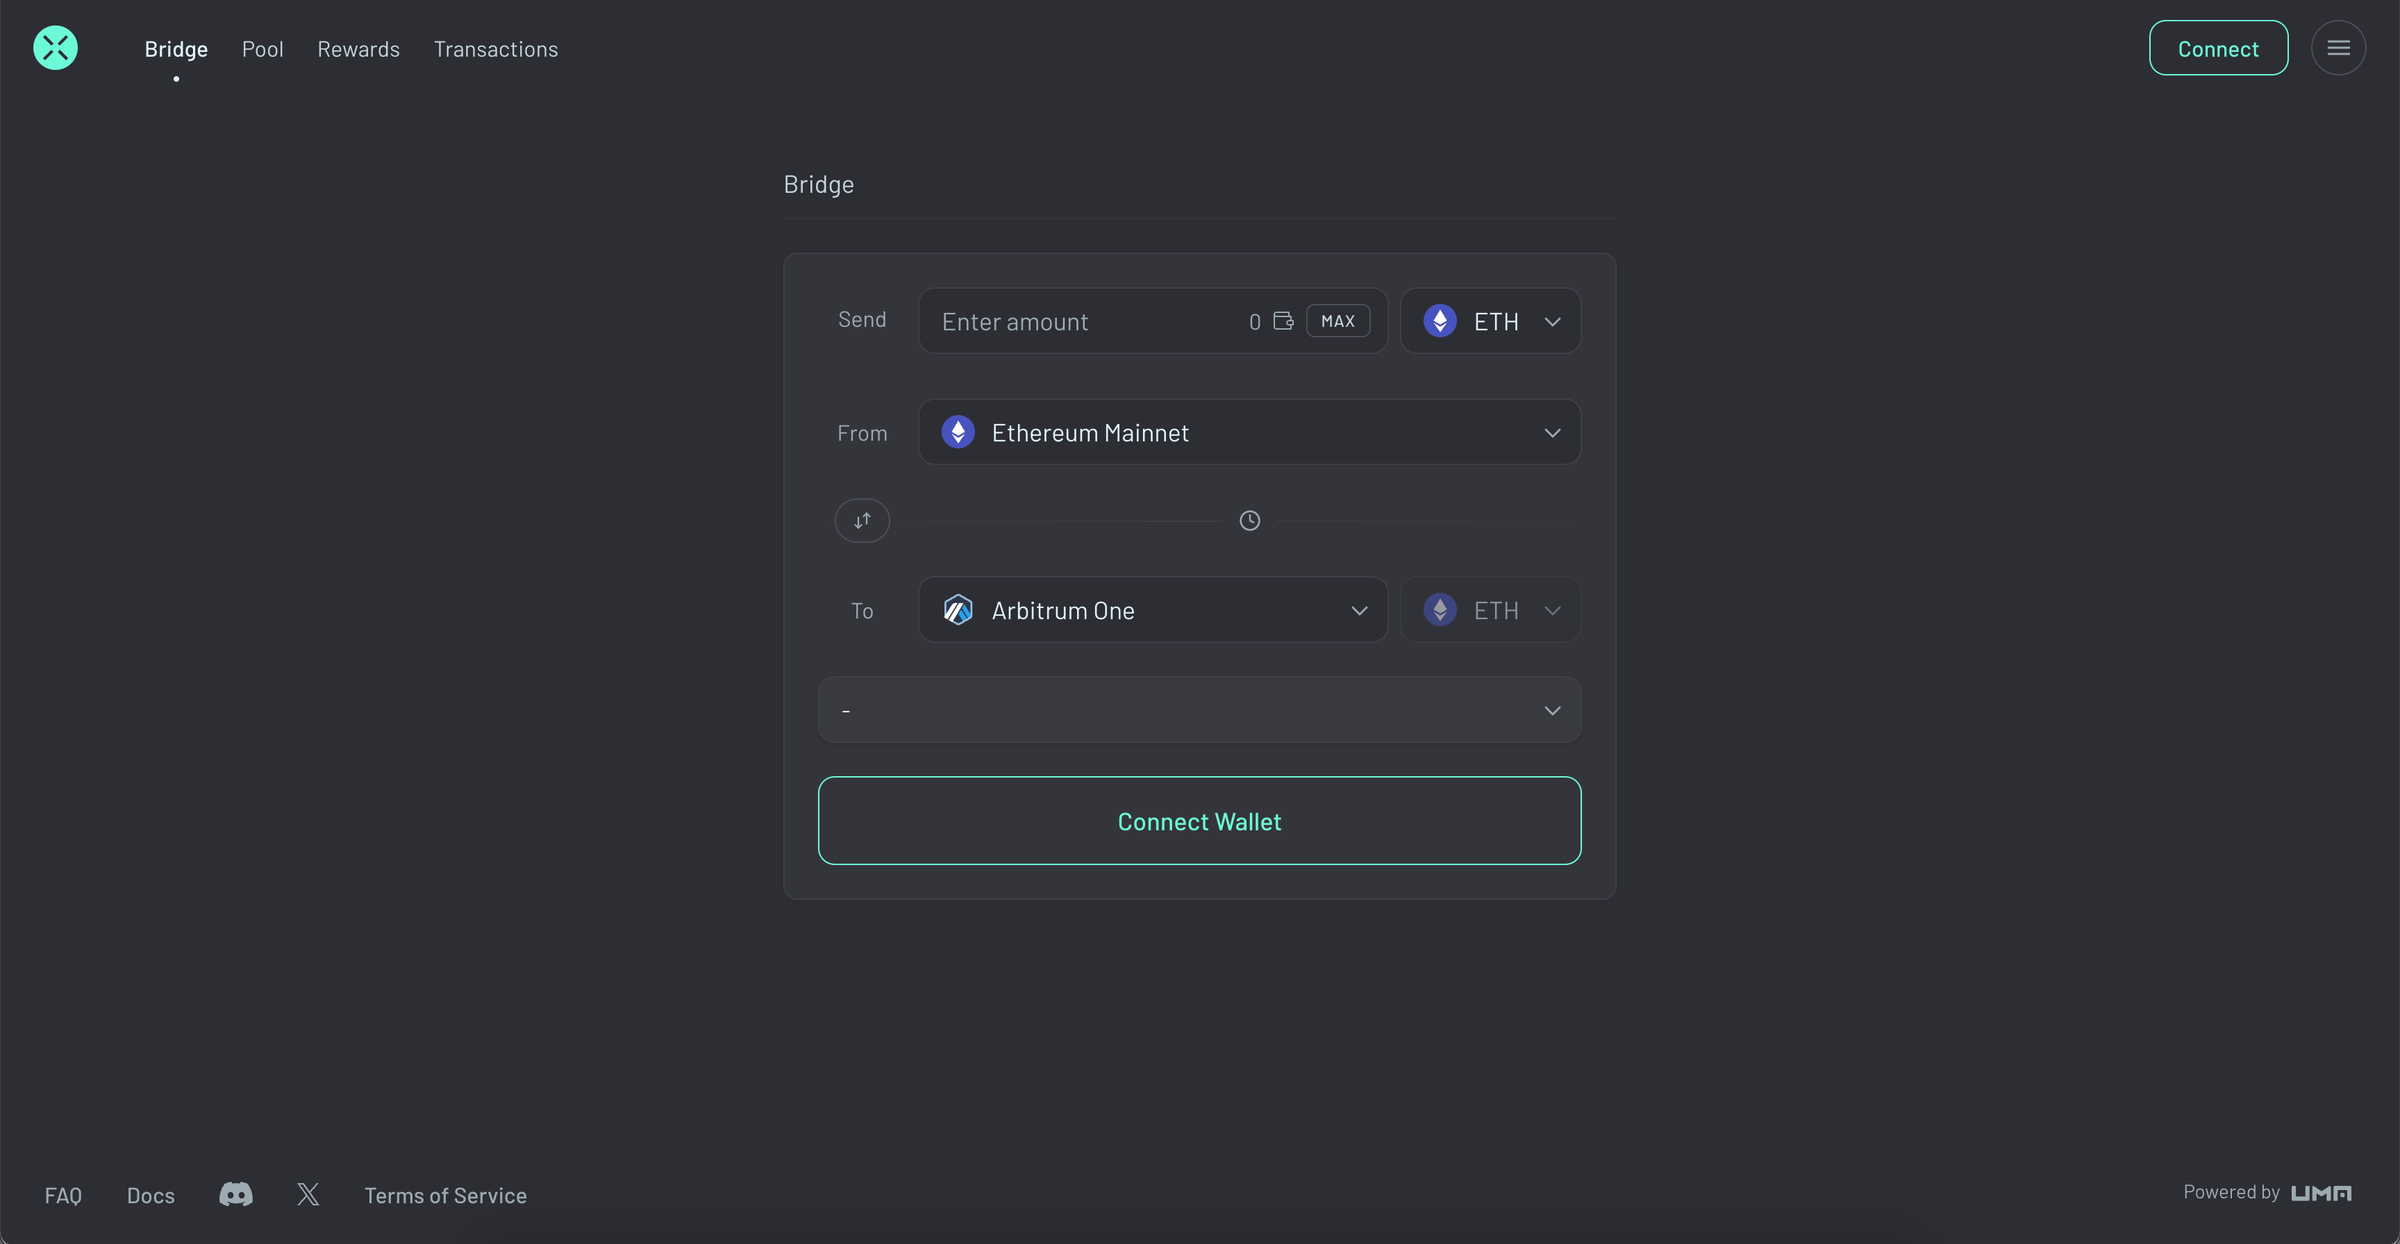The width and height of the screenshot is (2400, 1244).
Task: Expand the Ethereum Mainnet source dropdown
Action: tap(1249, 432)
